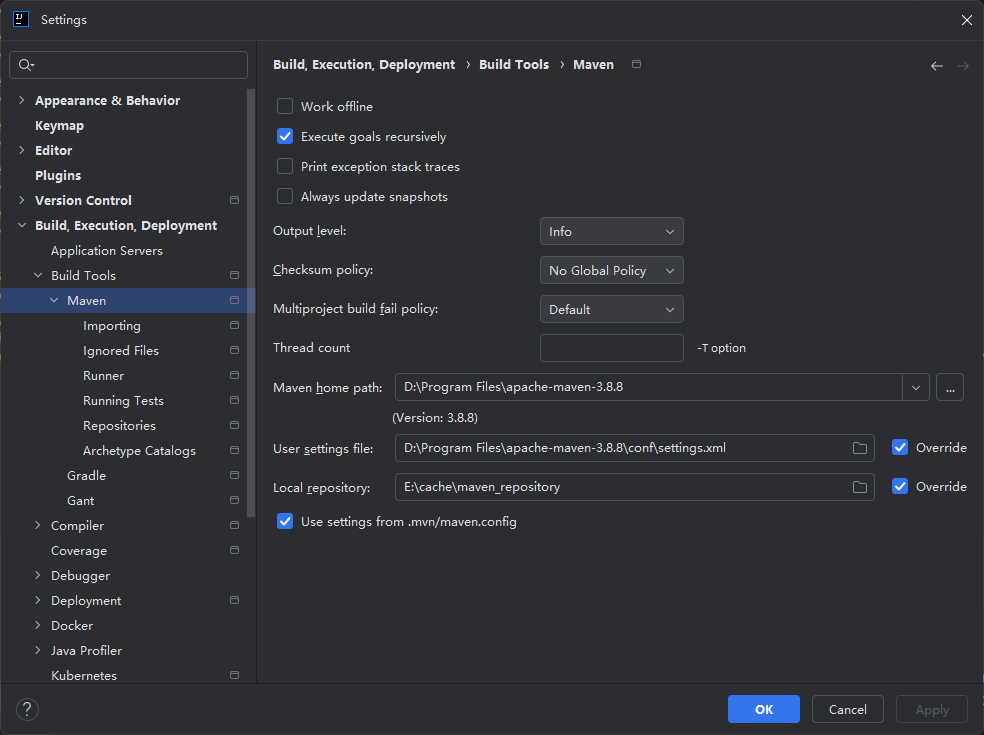Uncheck Override for the user settings file
This screenshot has height=735, width=984.
[x=900, y=448]
